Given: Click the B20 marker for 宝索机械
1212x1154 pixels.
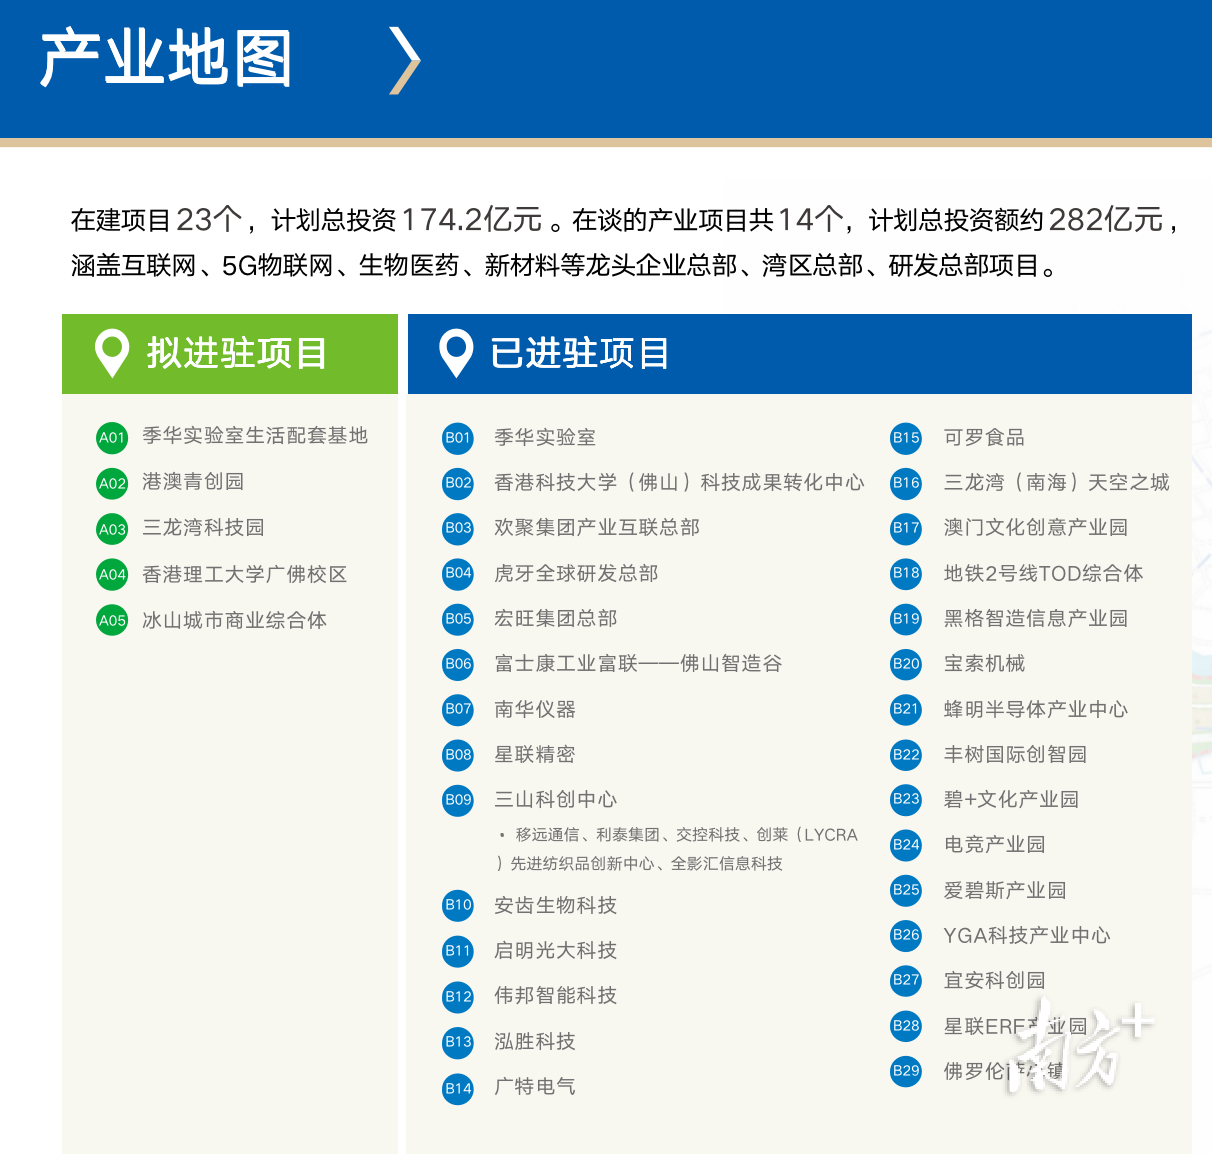Looking at the screenshot, I should 905,664.
